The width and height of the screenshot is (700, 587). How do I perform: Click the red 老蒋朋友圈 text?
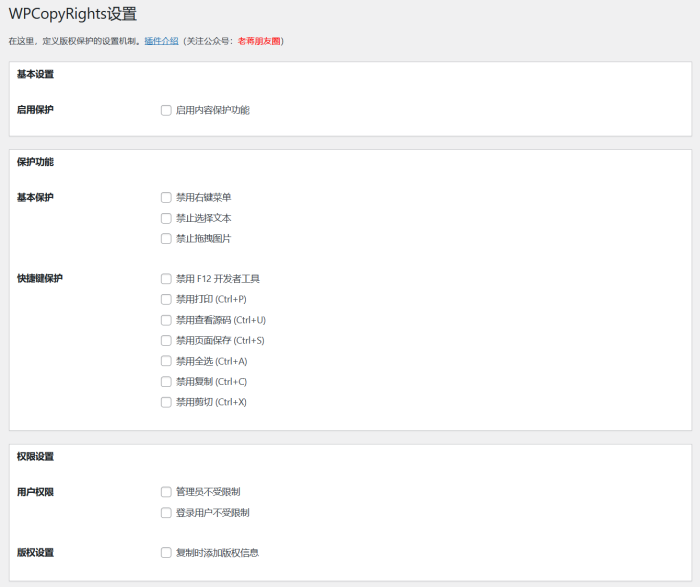point(259,41)
